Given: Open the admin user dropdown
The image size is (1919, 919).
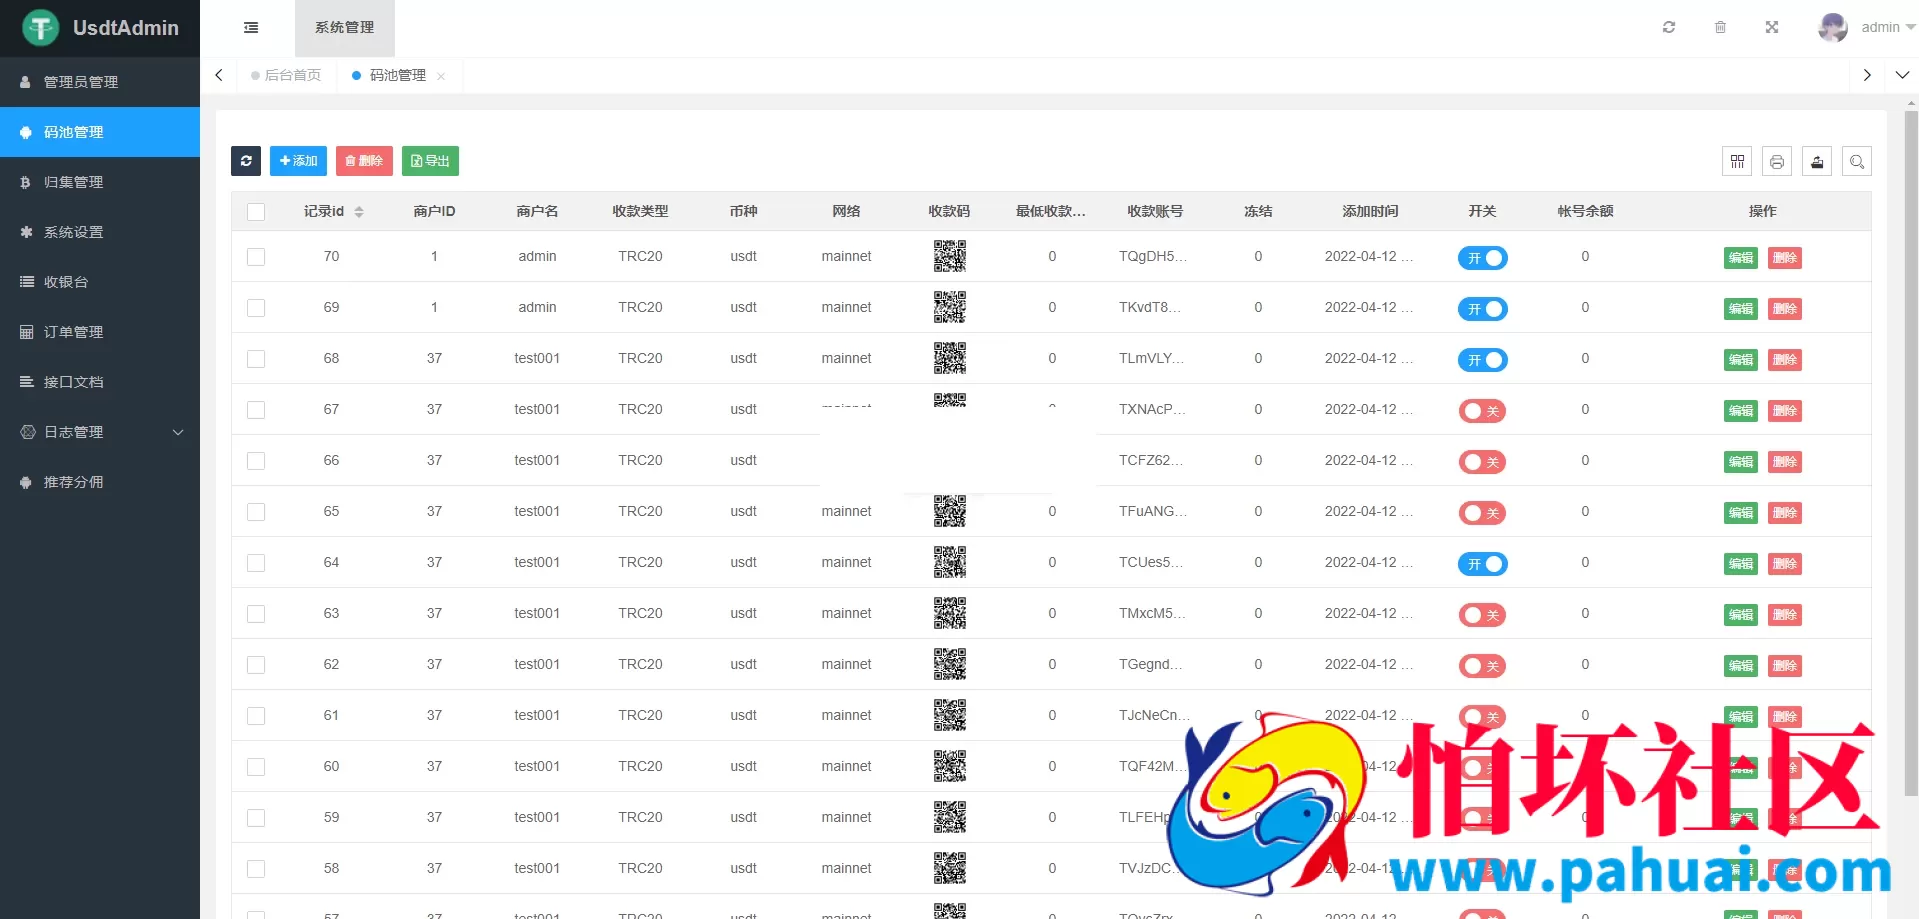Looking at the screenshot, I should pyautogui.click(x=1867, y=27).
